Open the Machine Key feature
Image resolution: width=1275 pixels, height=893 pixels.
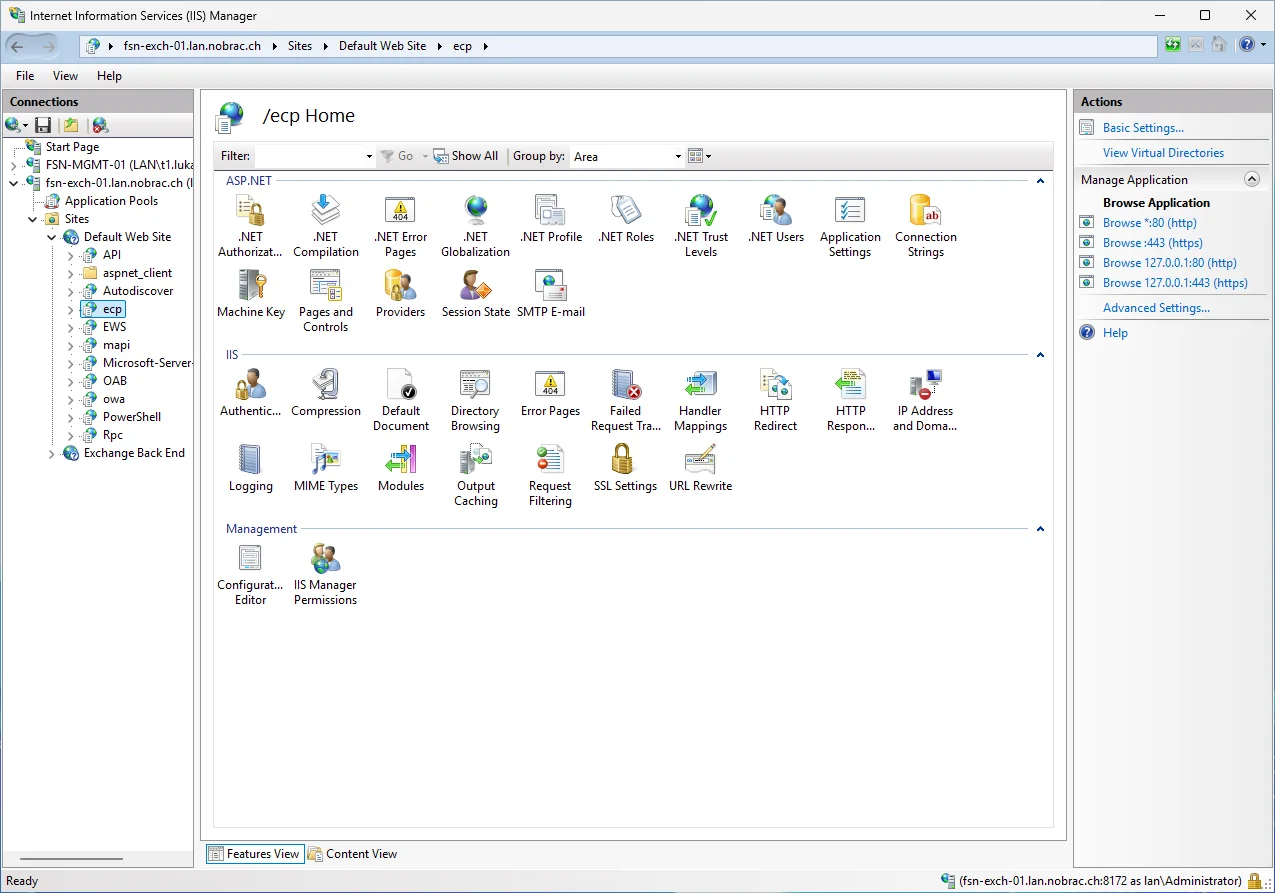(x=251, y=294)
